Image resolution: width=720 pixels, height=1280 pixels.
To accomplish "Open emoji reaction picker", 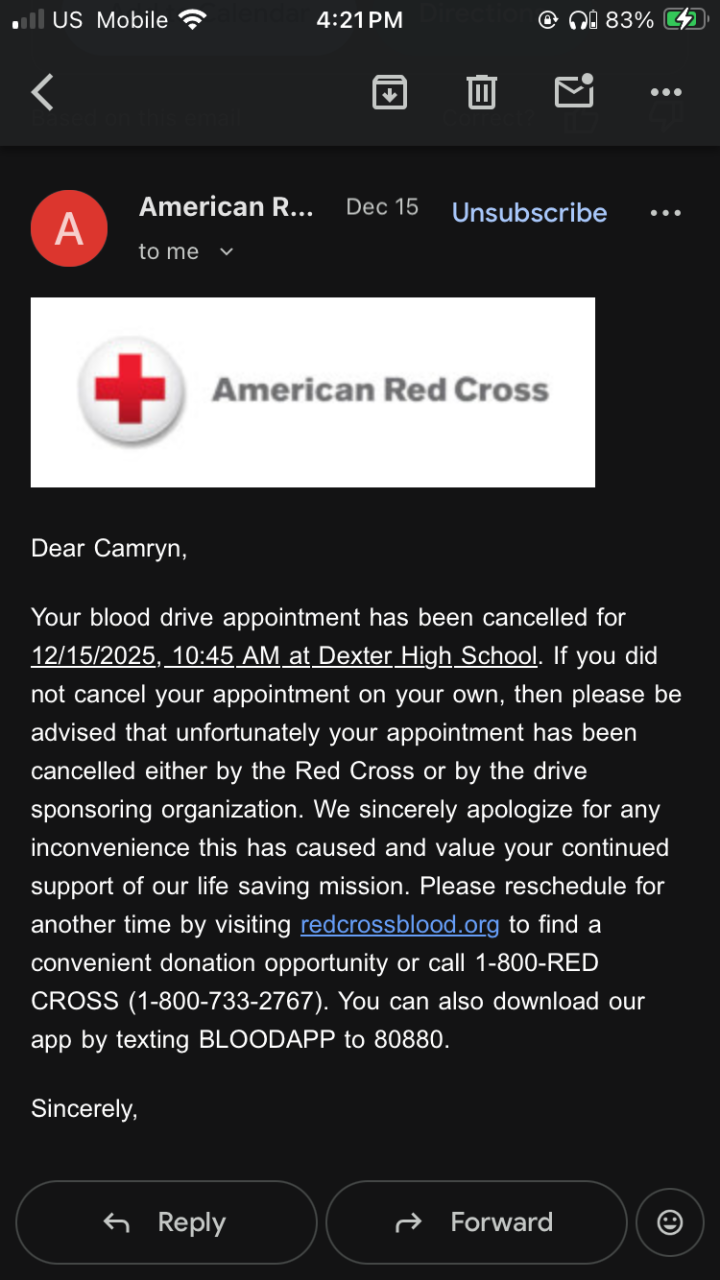I will click(669, 1222).
